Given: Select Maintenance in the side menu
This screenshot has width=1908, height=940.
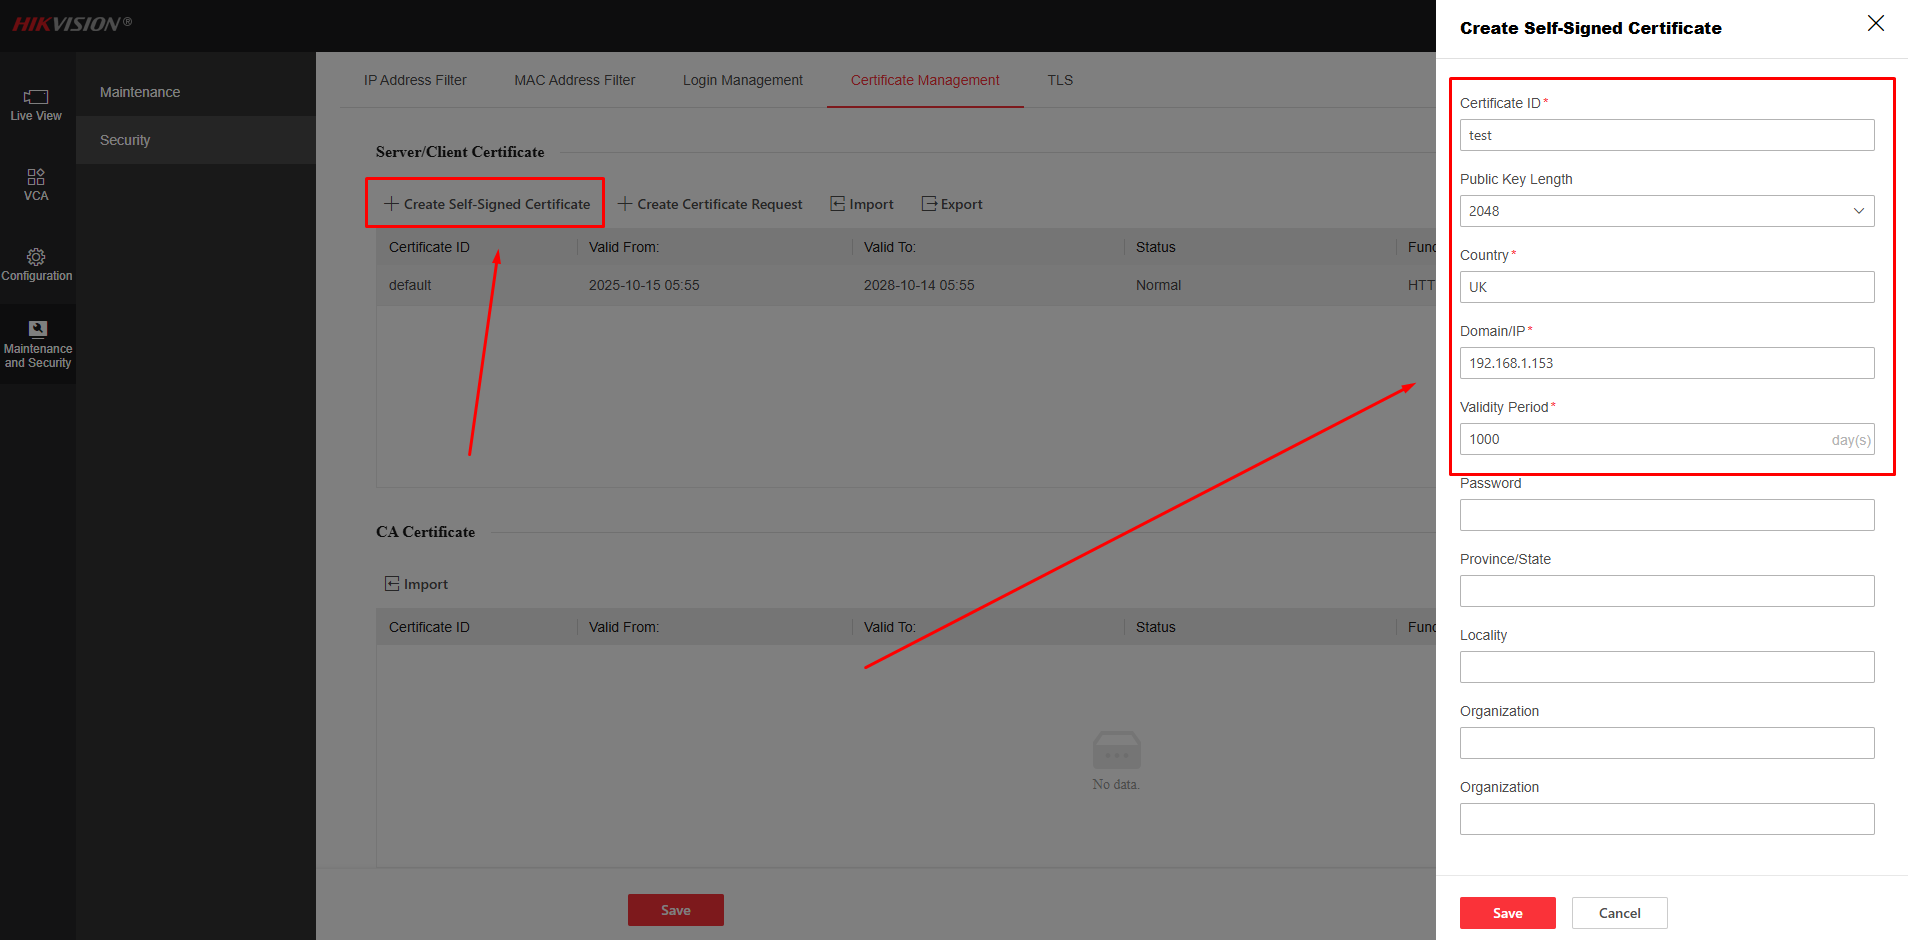Looking at the screenshot, I should point(140,92).
